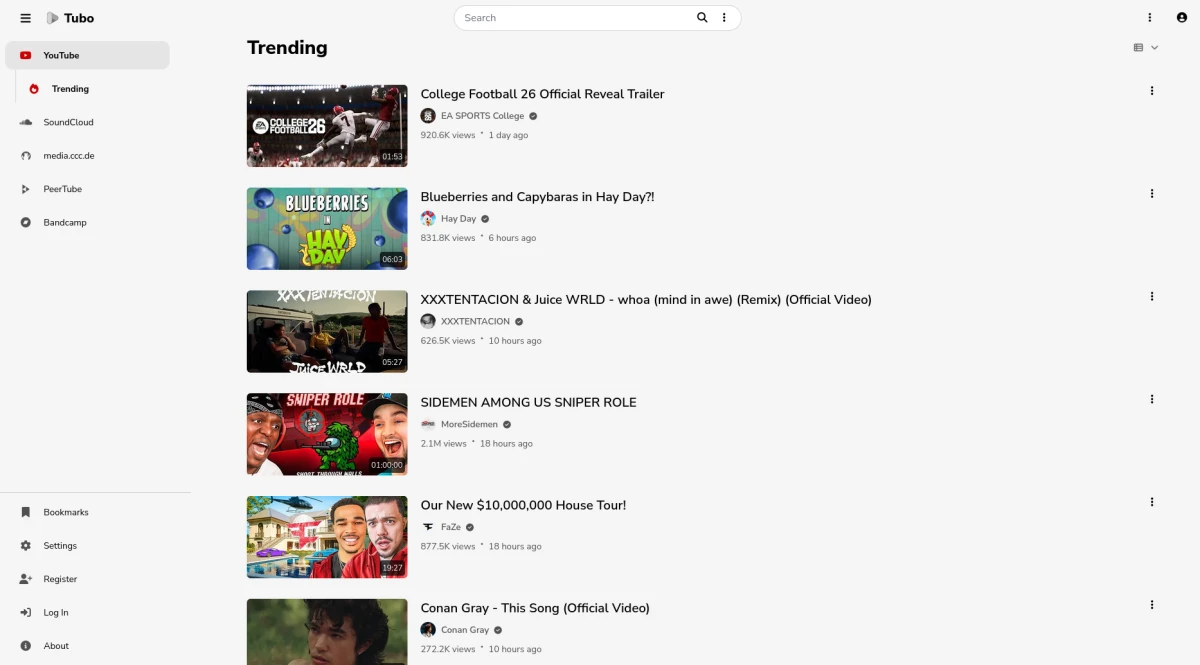The height and width of the screenshot is (665, 1200).
Task: Click the hamburger menu icon
Action: click(25, 18)
